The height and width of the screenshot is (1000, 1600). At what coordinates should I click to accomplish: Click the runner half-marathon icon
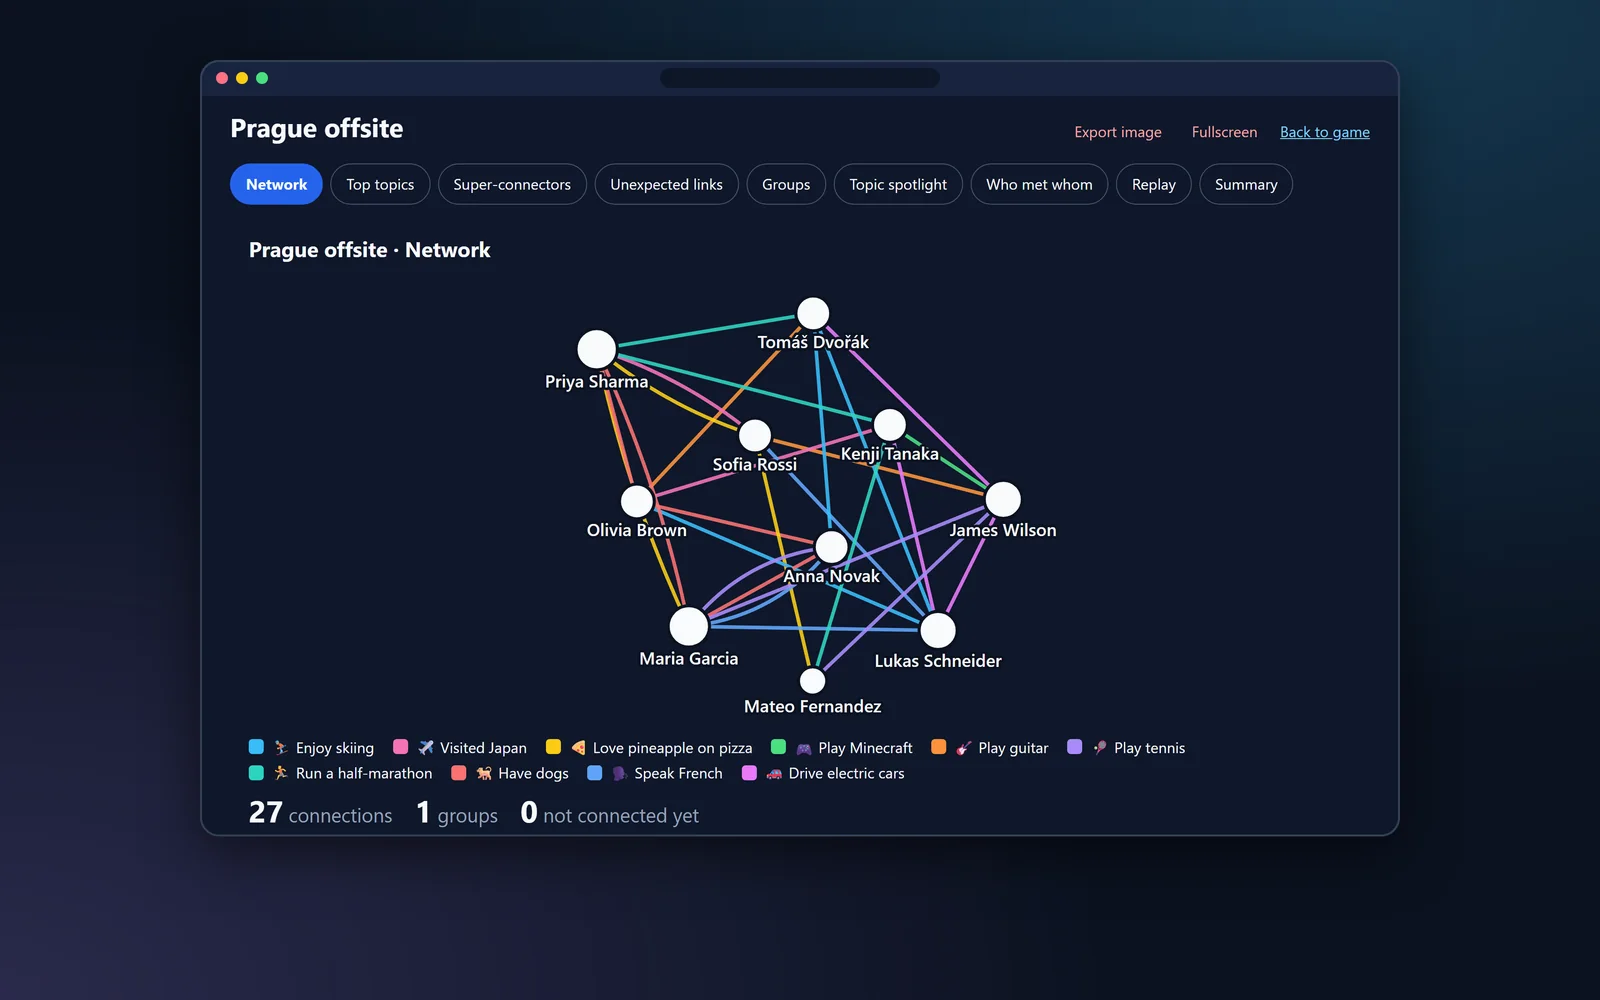click(x=281, y=773)
